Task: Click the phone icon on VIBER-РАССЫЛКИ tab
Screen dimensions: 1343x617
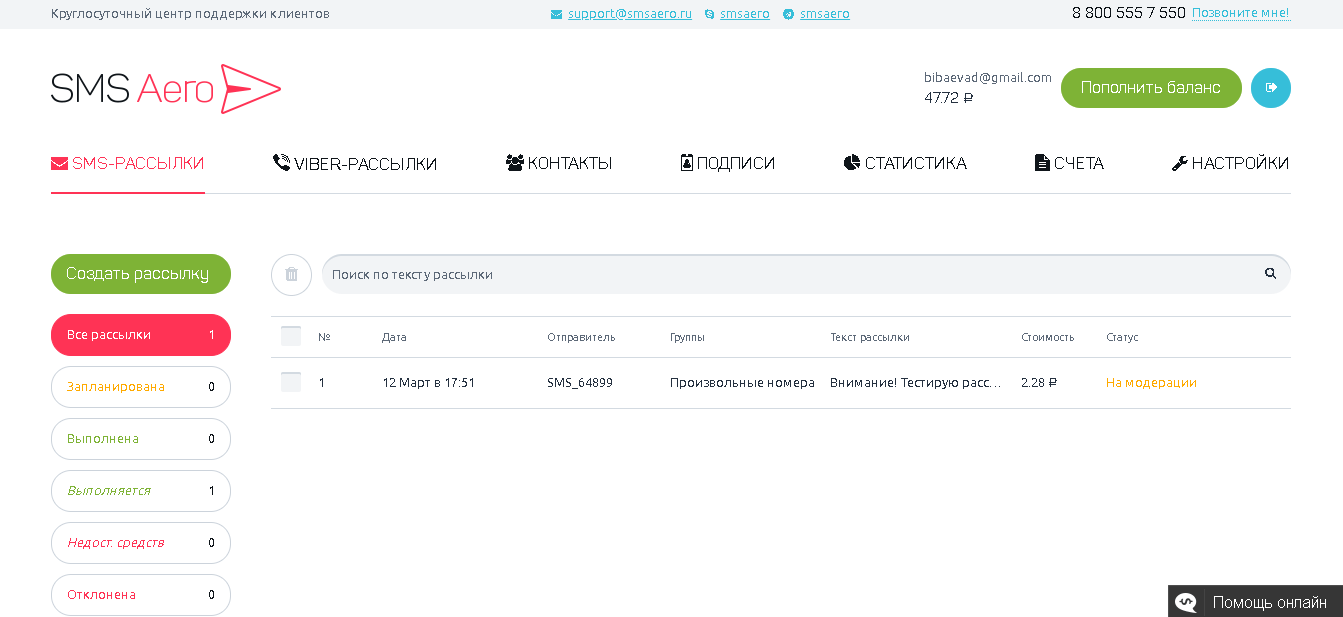Action: point(279,159)
